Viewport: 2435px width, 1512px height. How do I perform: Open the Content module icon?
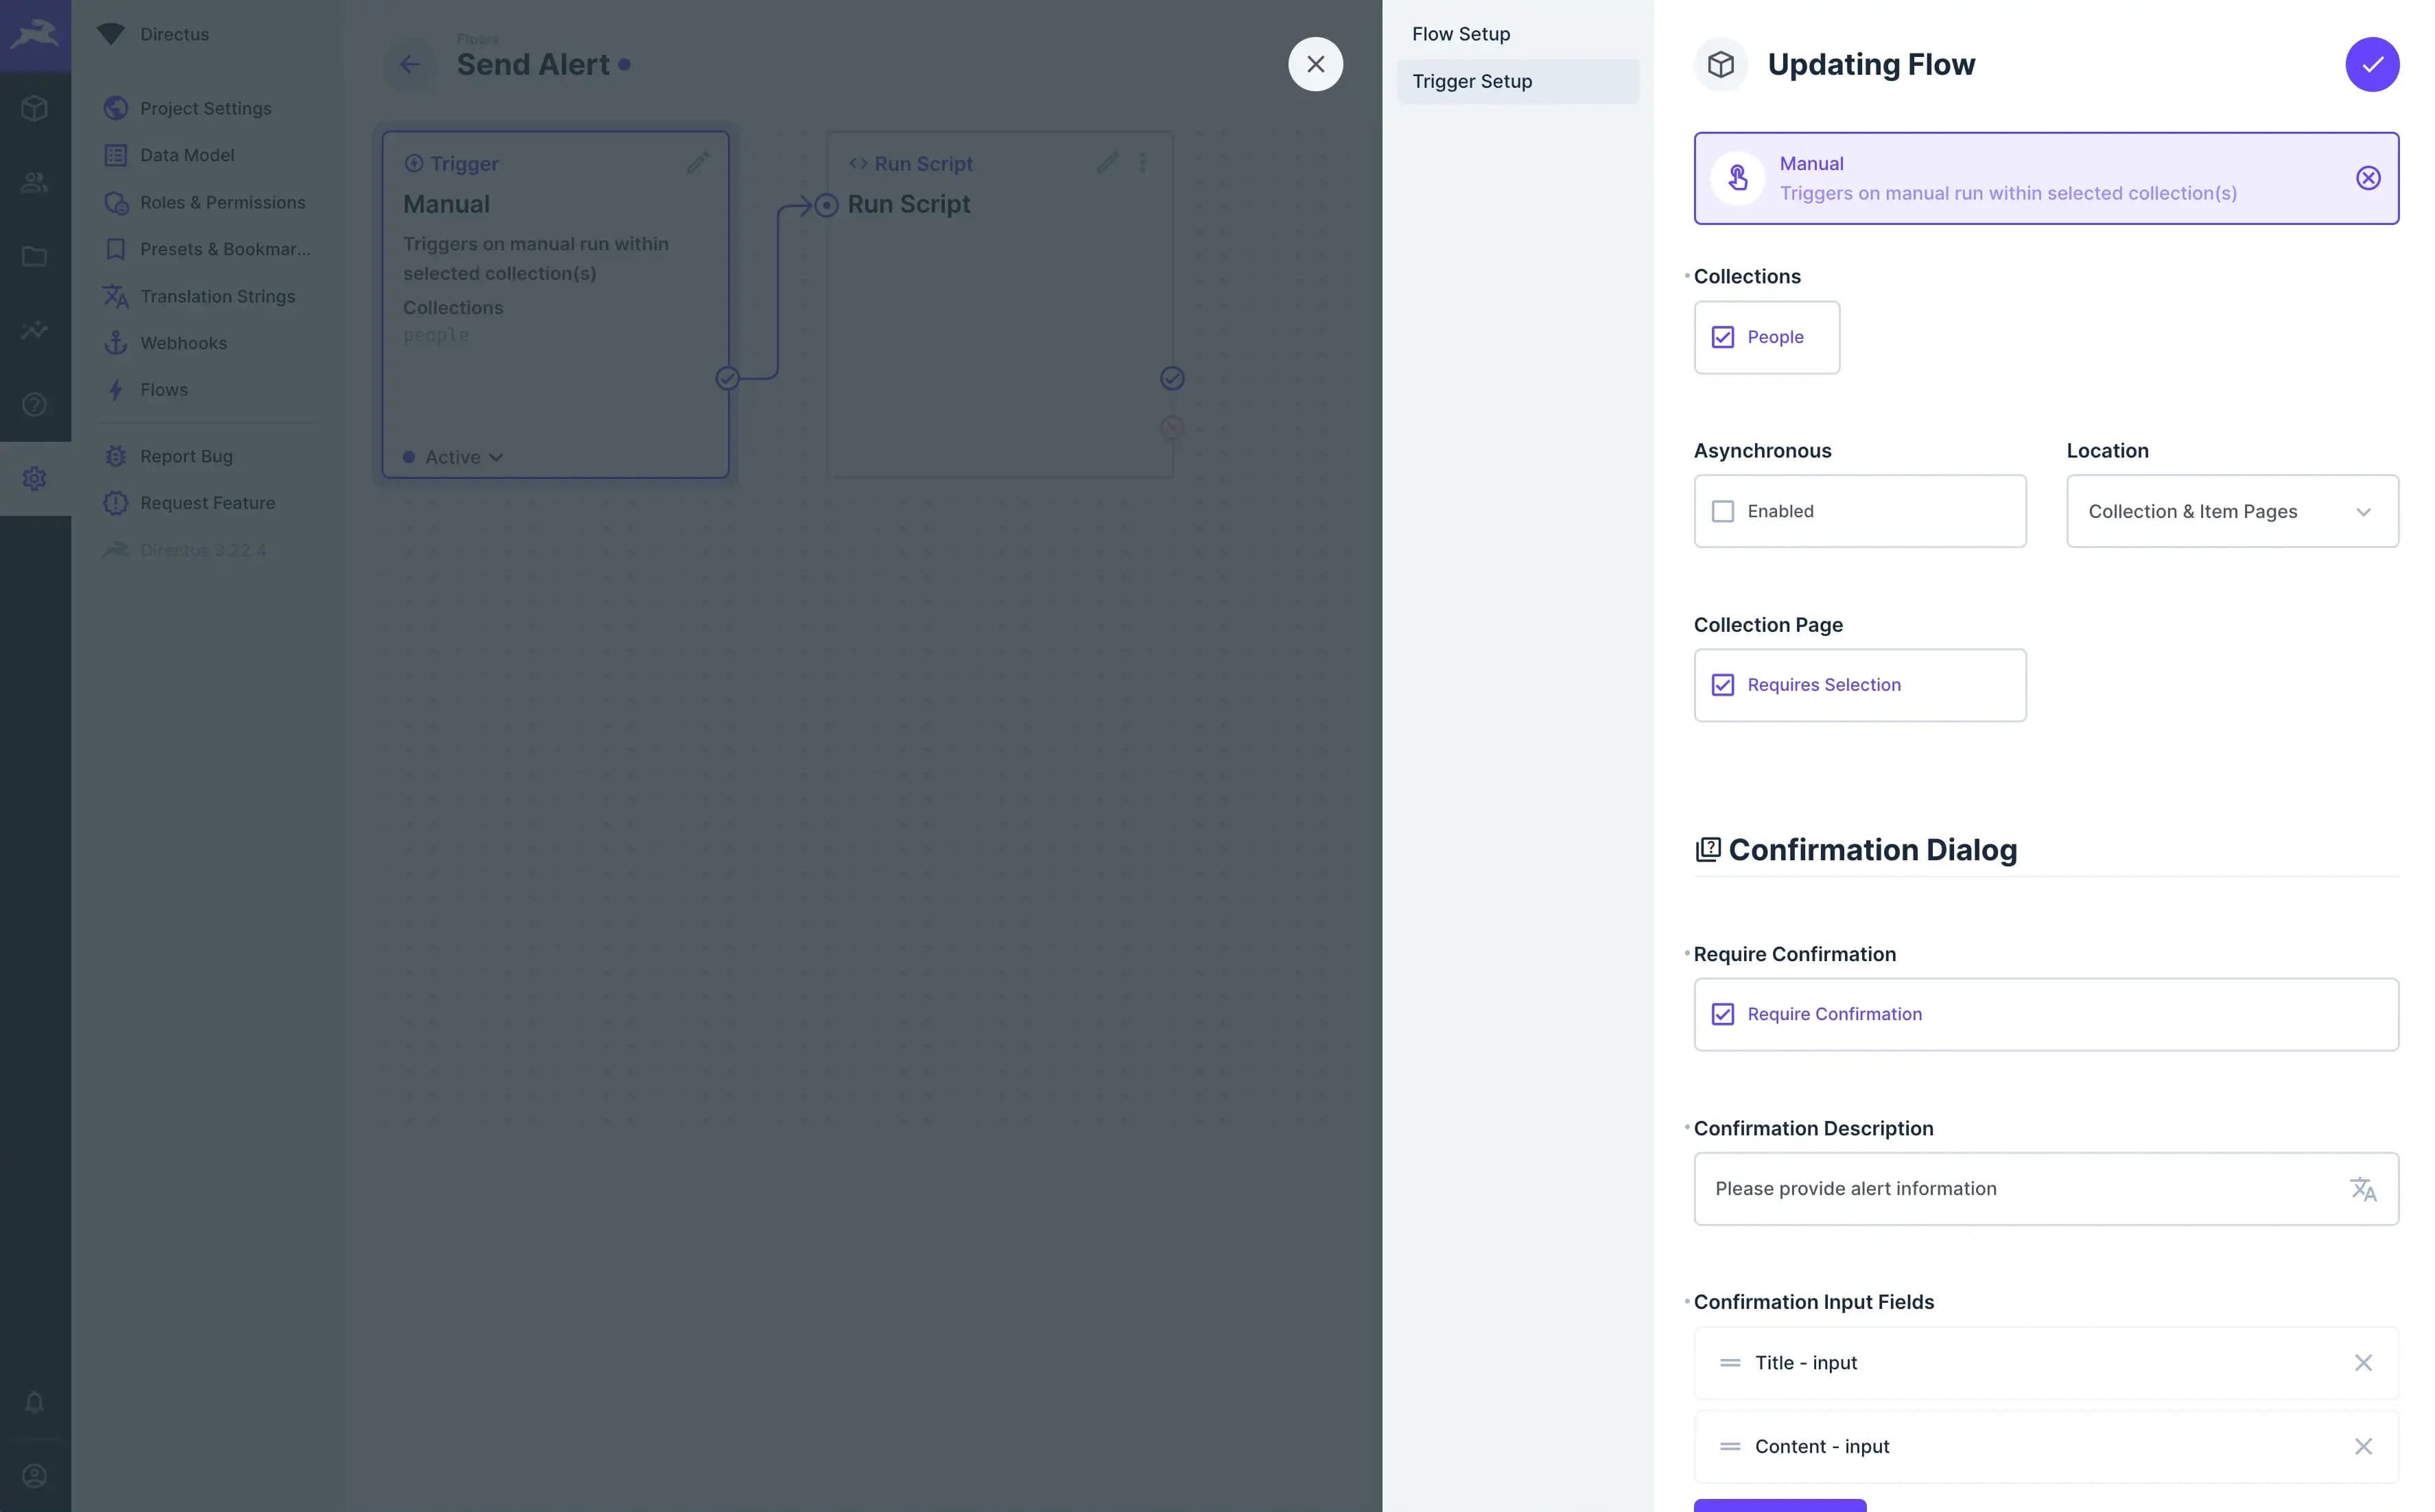pos(35,108)
